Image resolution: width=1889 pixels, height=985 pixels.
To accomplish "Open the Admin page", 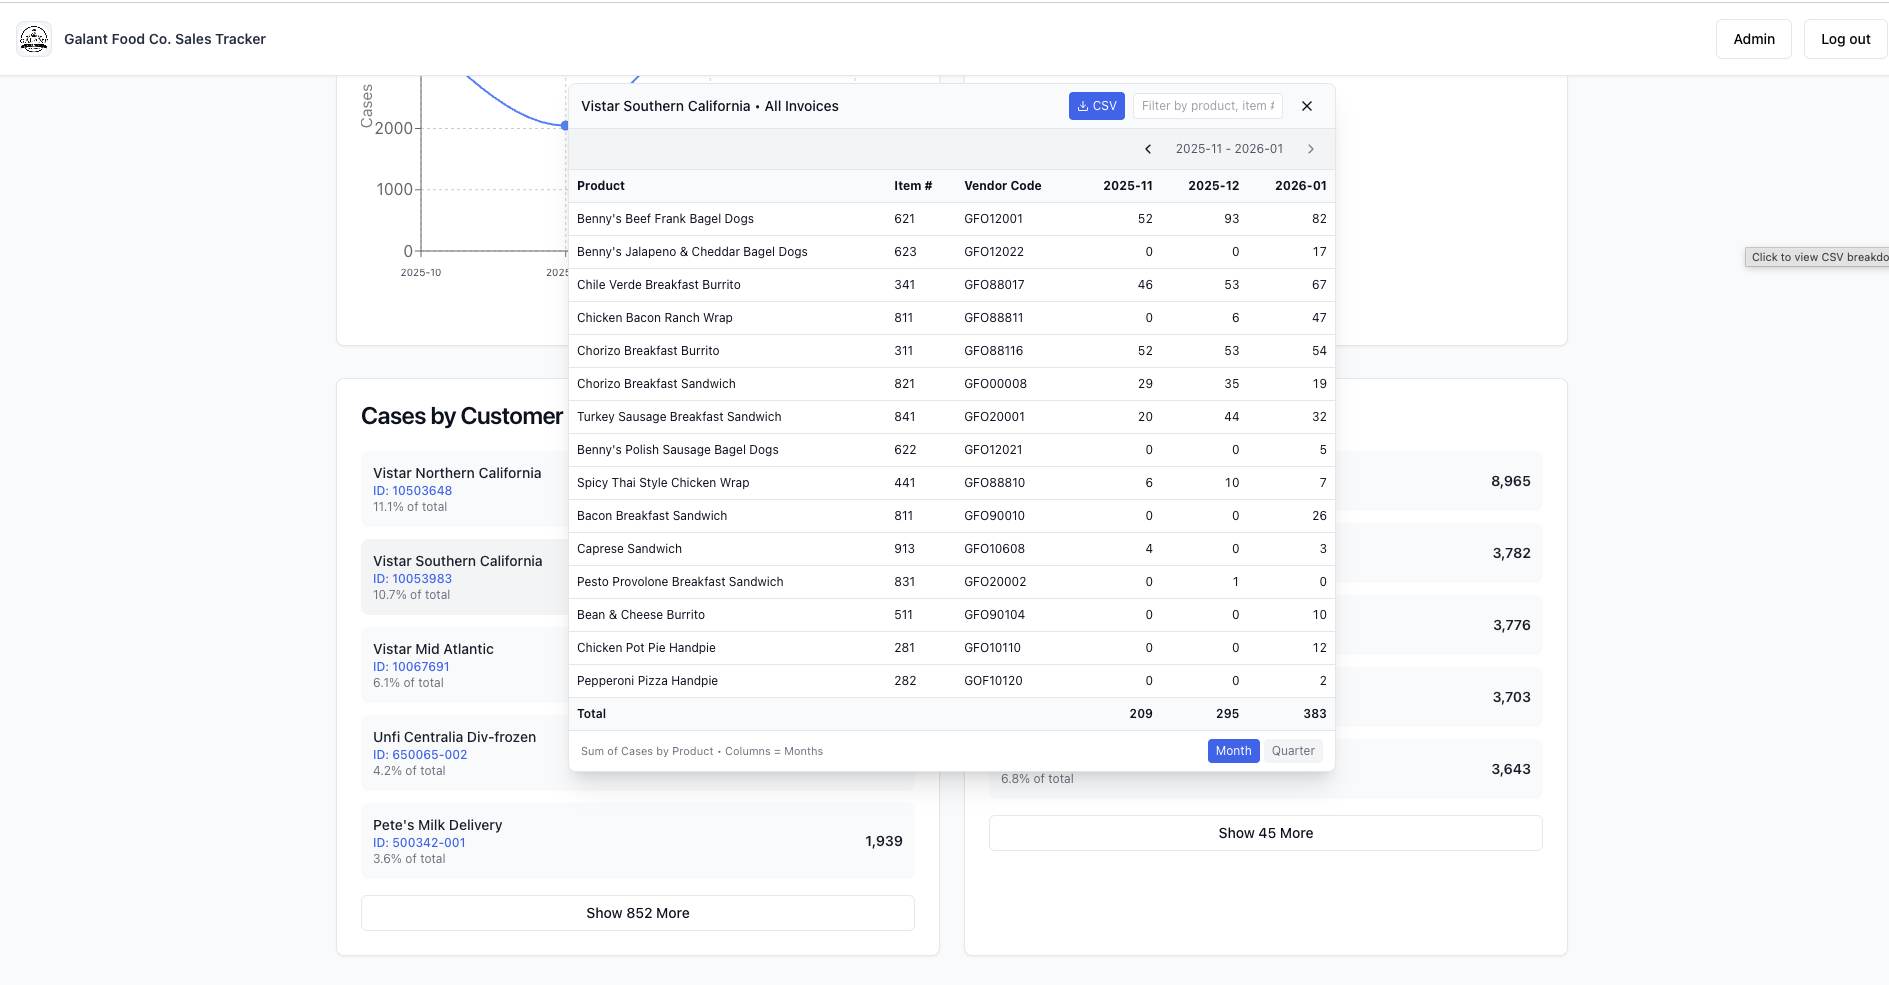I will coord(1754,39).
